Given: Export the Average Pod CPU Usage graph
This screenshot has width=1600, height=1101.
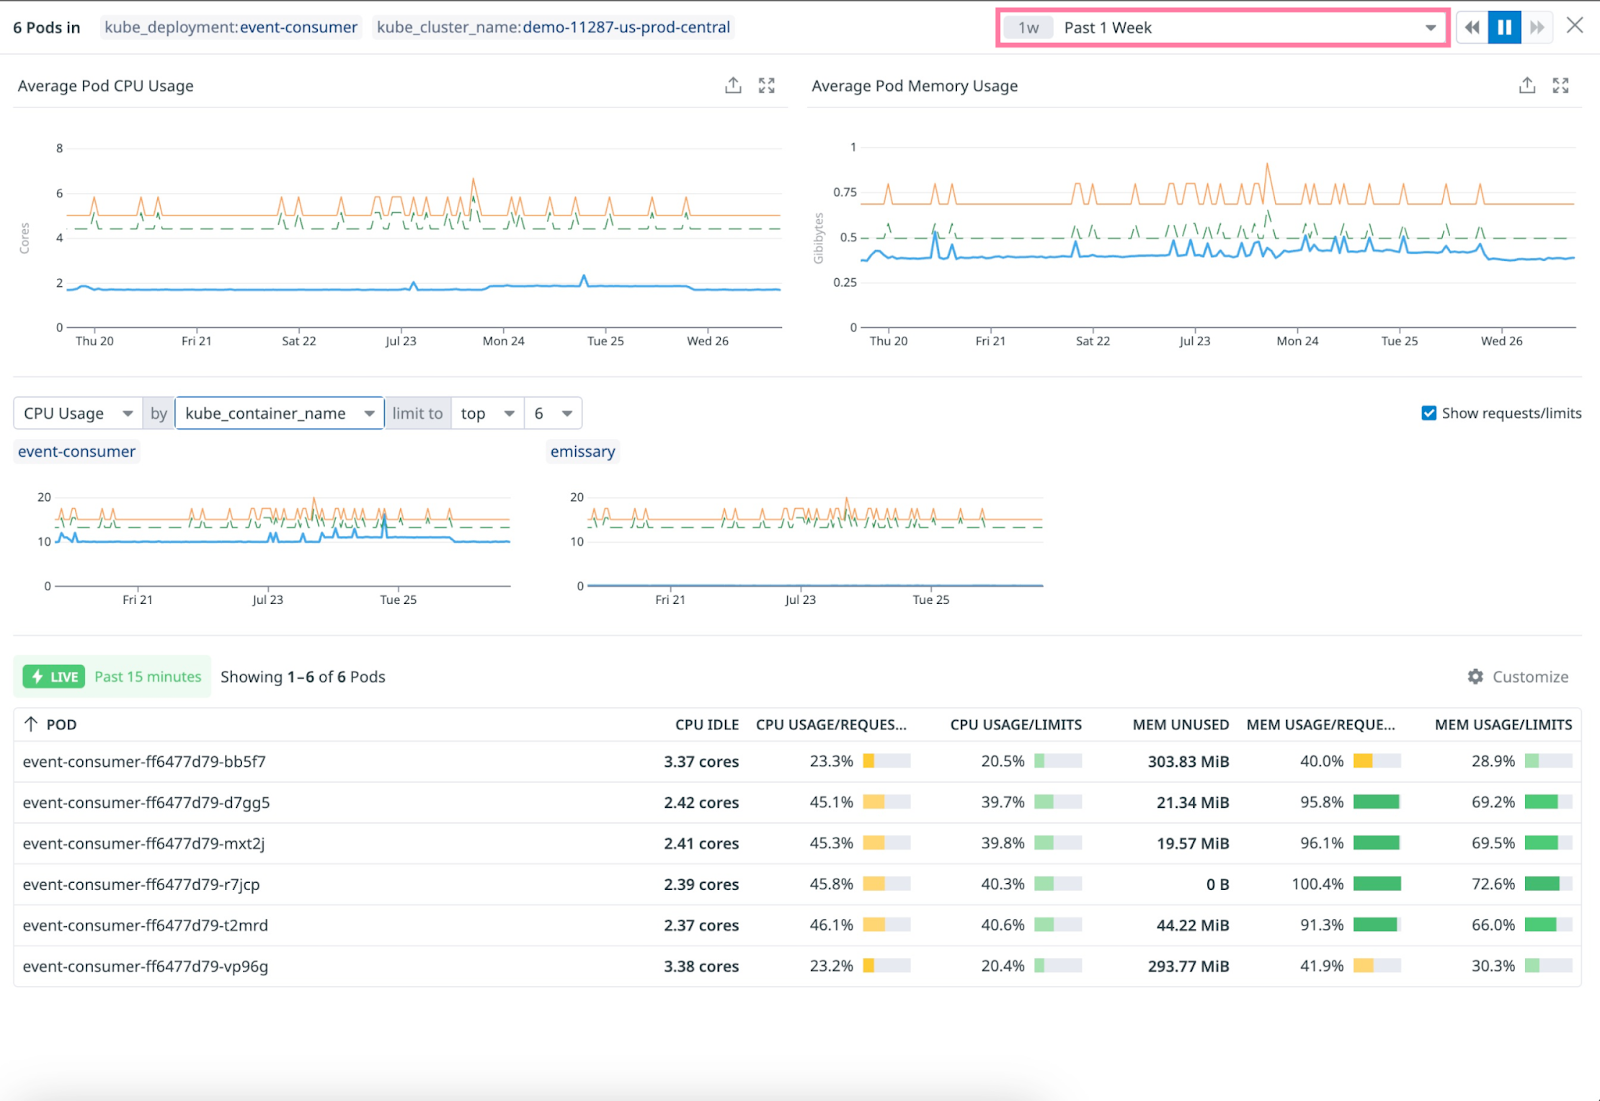Looking at the screenshot, I should tap(733, 86).
